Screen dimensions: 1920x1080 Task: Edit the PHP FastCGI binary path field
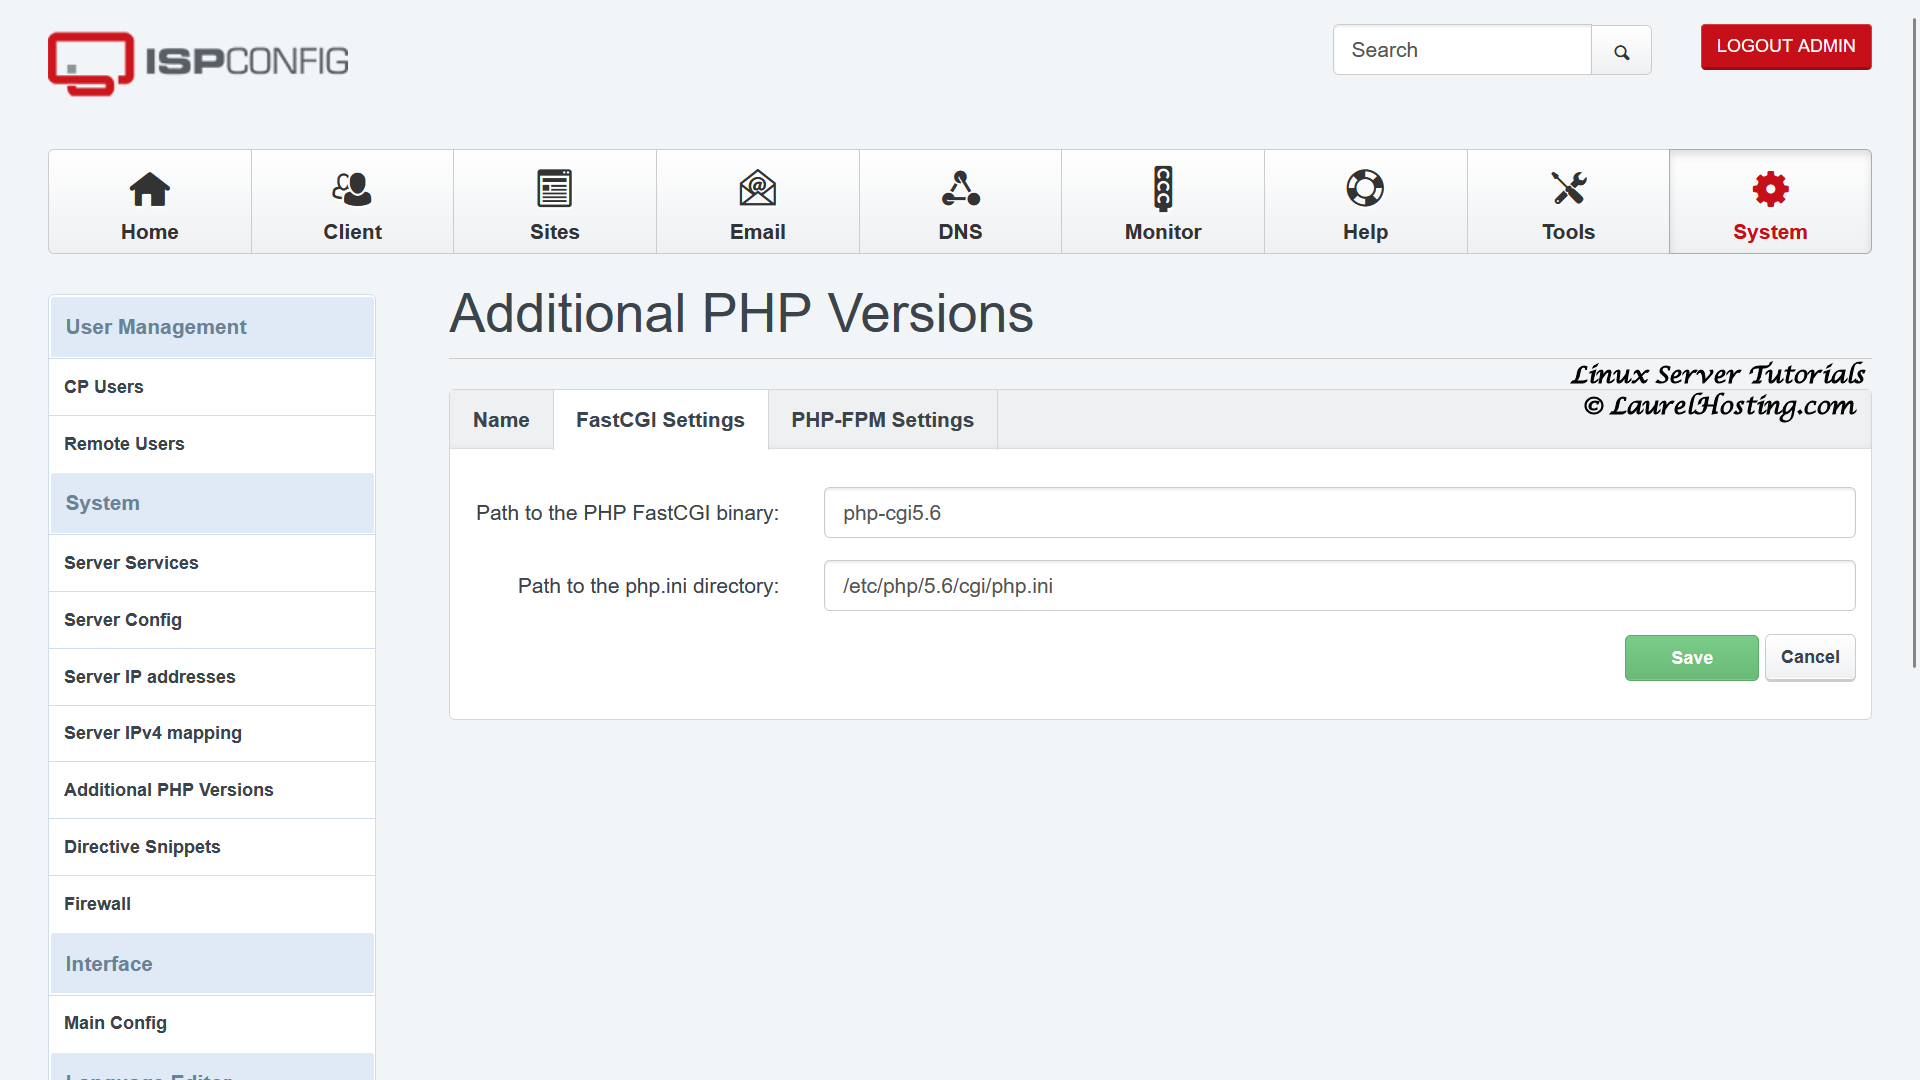point(1339,513)
